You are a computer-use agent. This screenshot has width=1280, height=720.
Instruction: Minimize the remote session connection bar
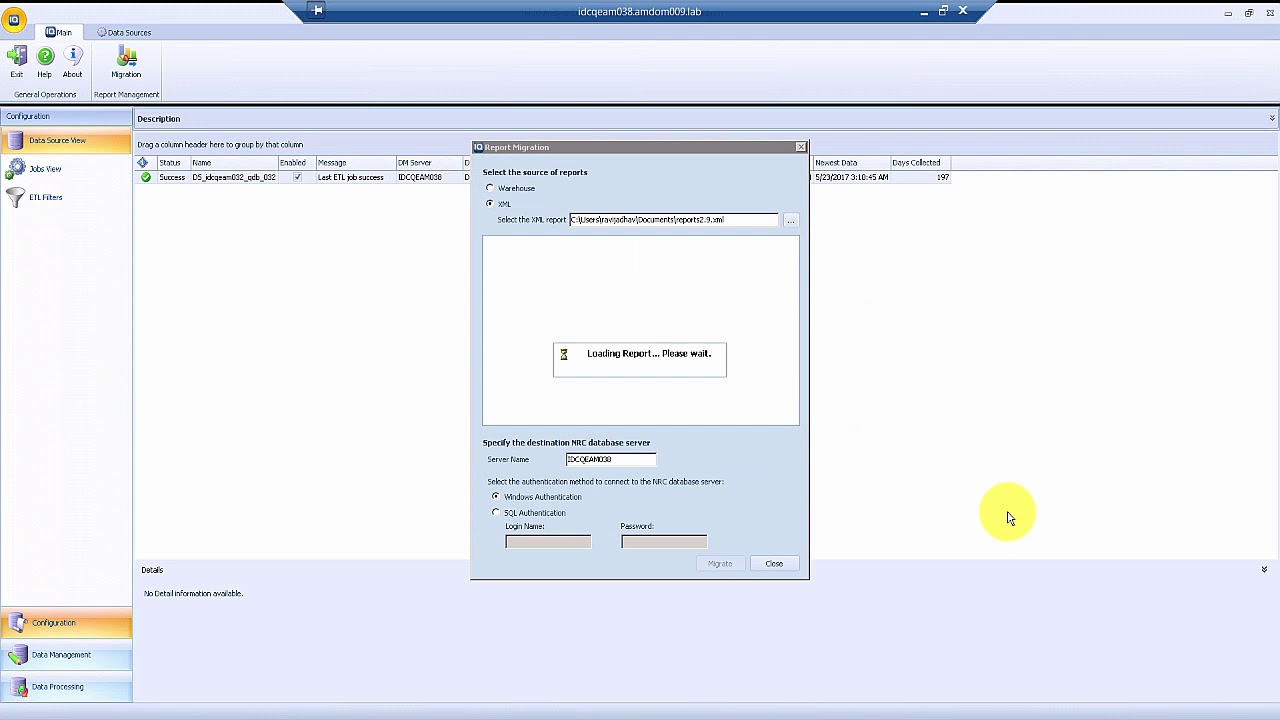tap(924, 11)
